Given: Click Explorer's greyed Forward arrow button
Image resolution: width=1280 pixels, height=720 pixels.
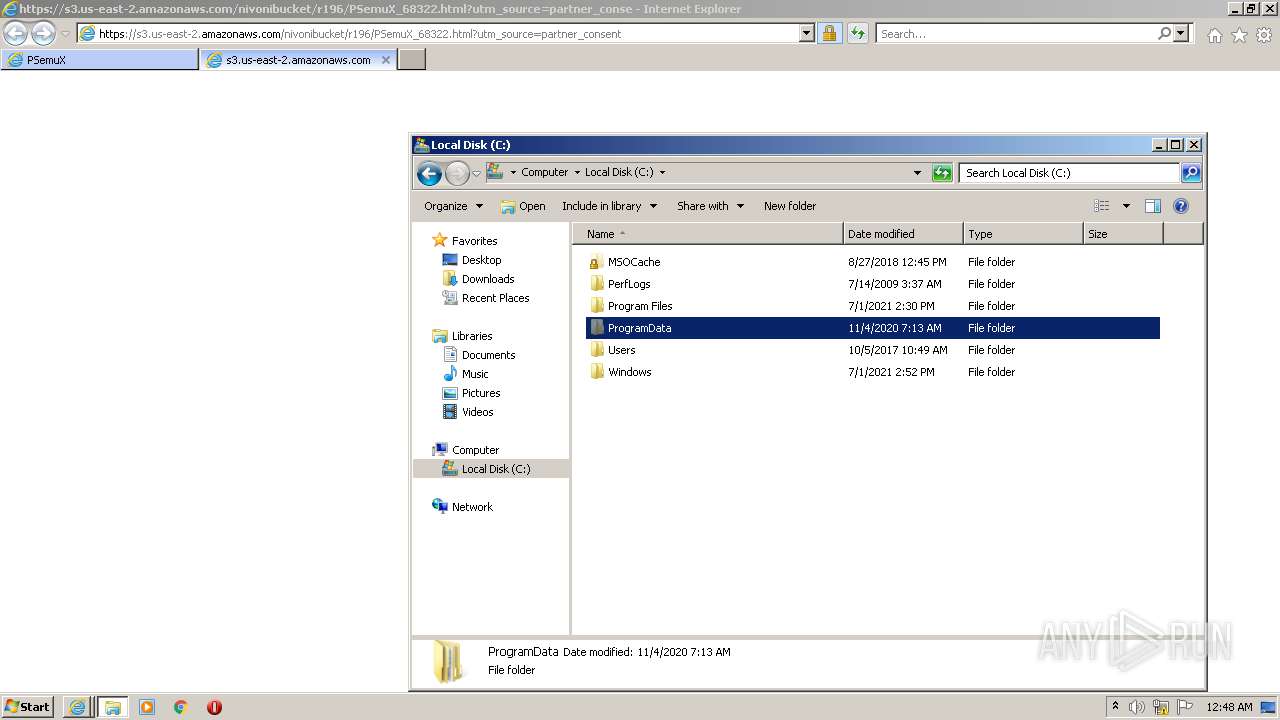Looking at the screenshot, I should [457, 173].
